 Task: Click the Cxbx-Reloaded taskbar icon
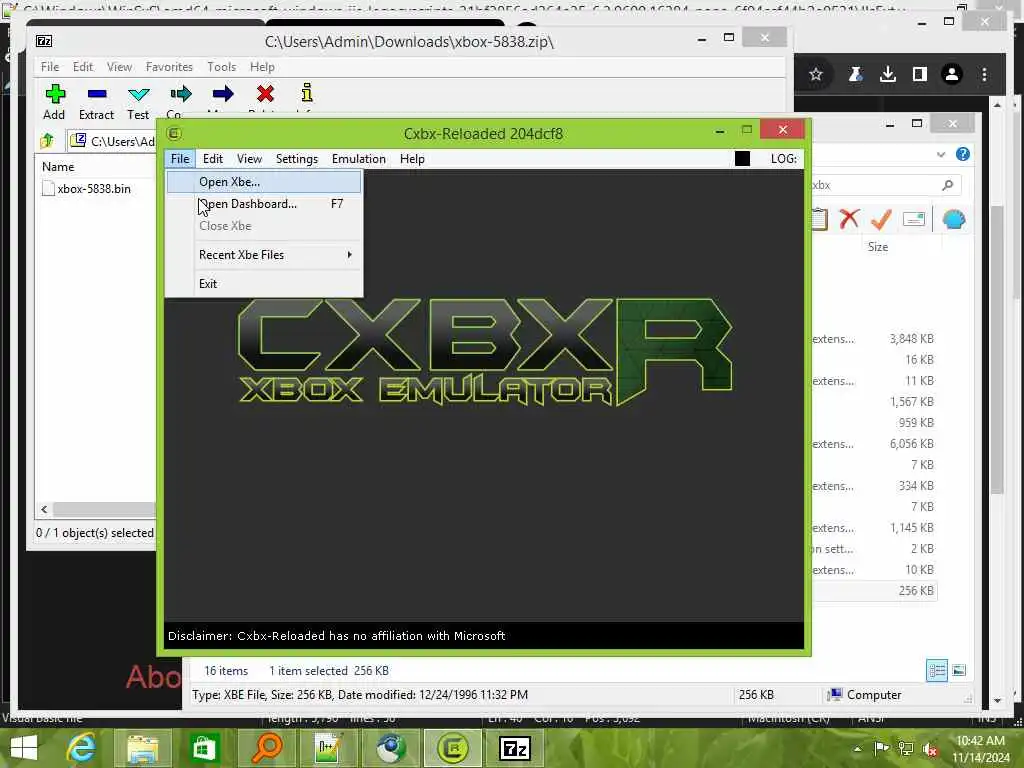(452, 748)
